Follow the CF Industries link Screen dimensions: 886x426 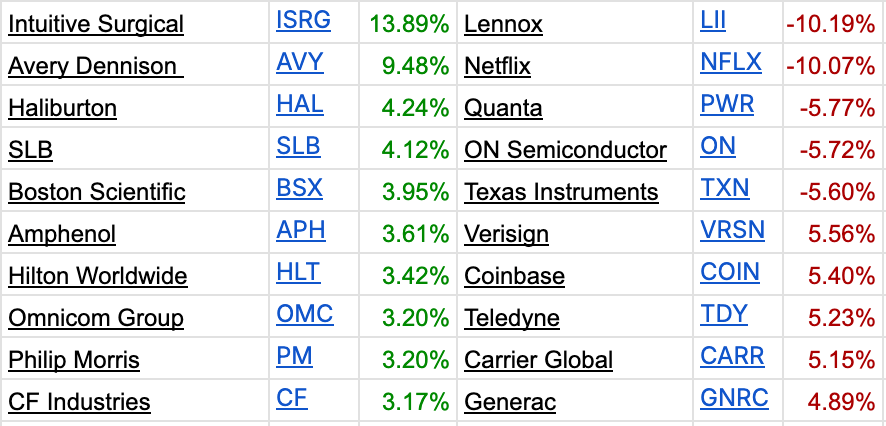(79, 402)
